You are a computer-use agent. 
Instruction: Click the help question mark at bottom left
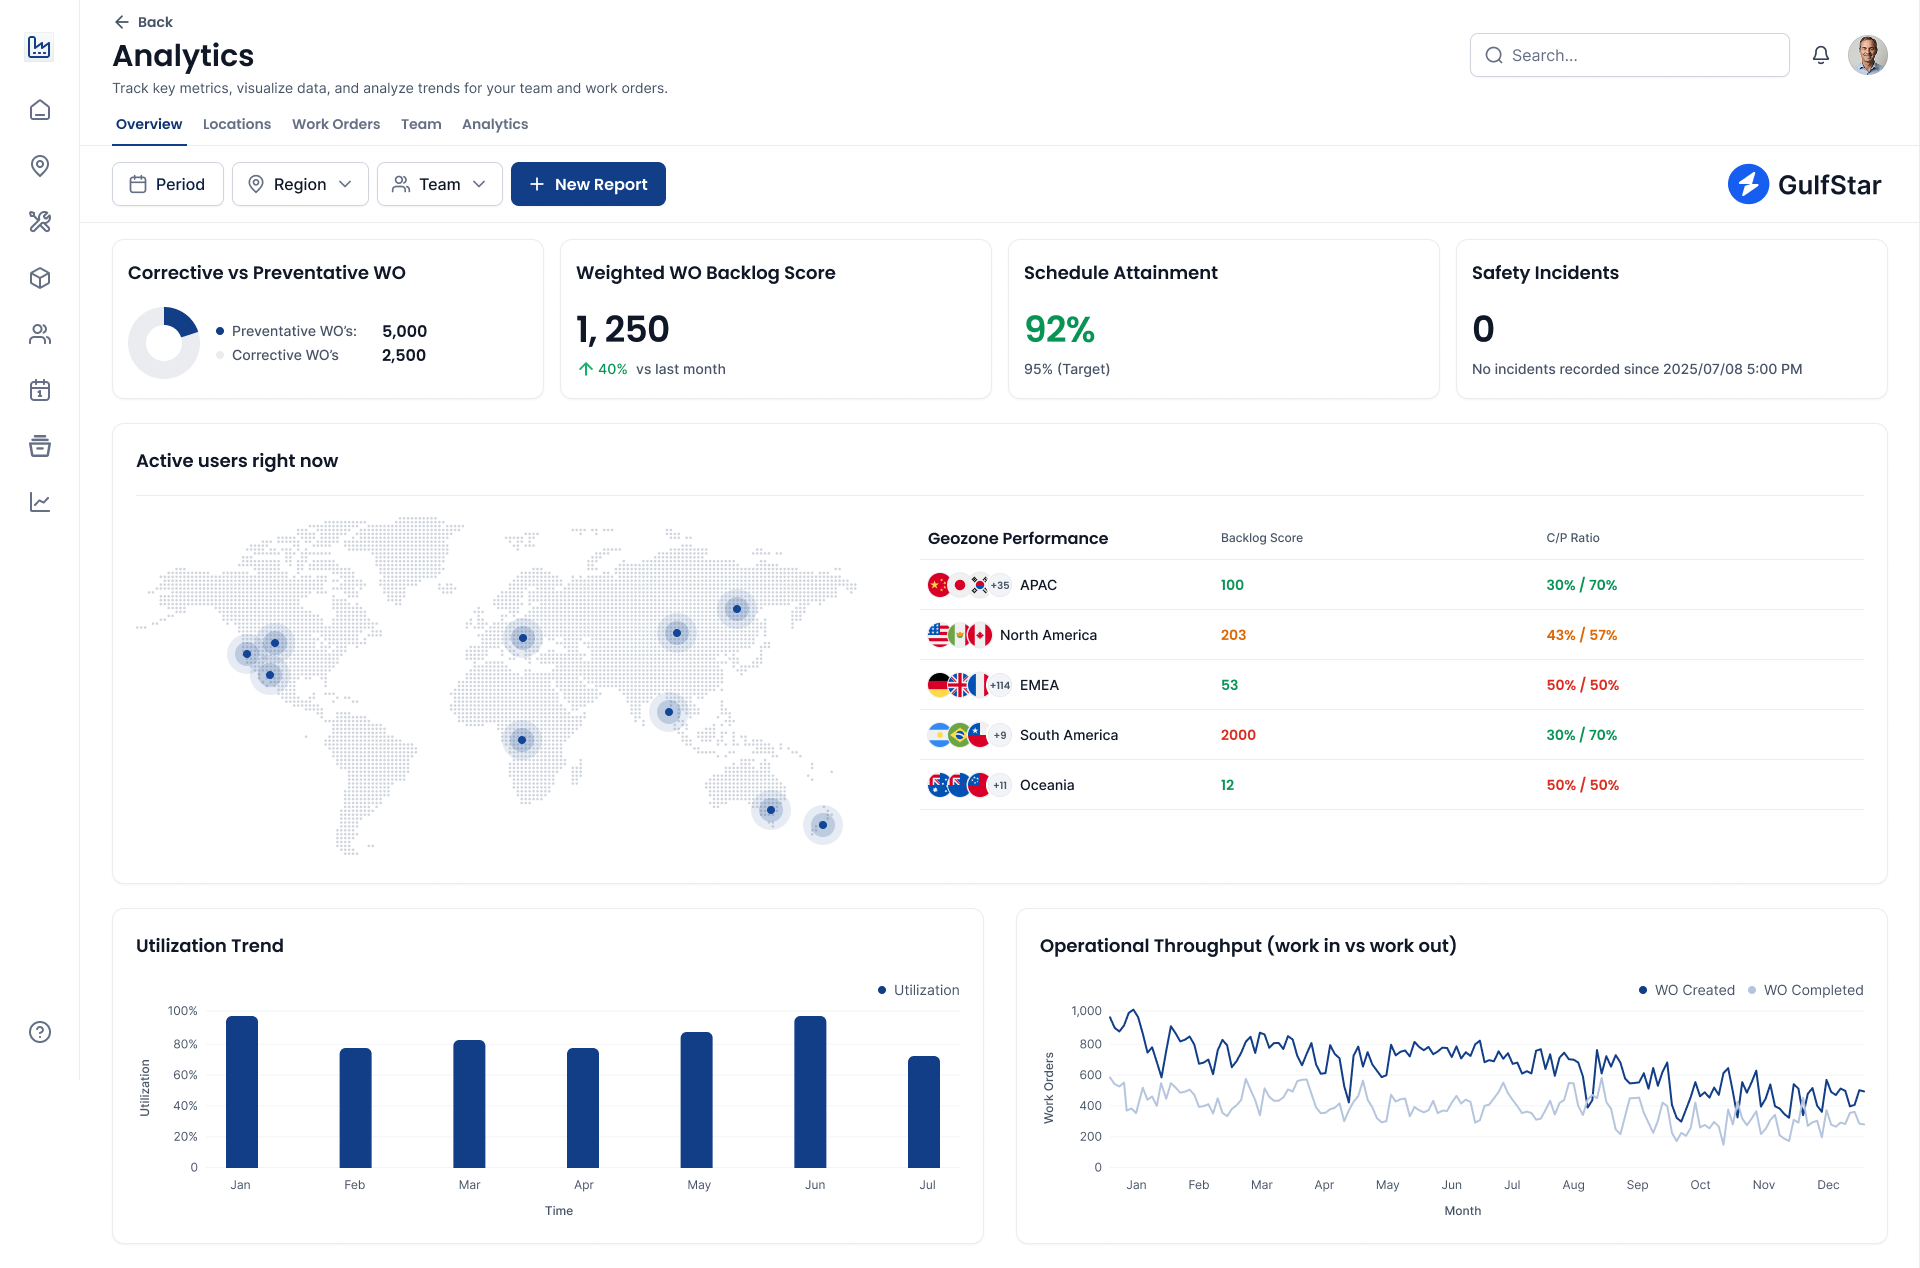click(x=40, y=1031)
